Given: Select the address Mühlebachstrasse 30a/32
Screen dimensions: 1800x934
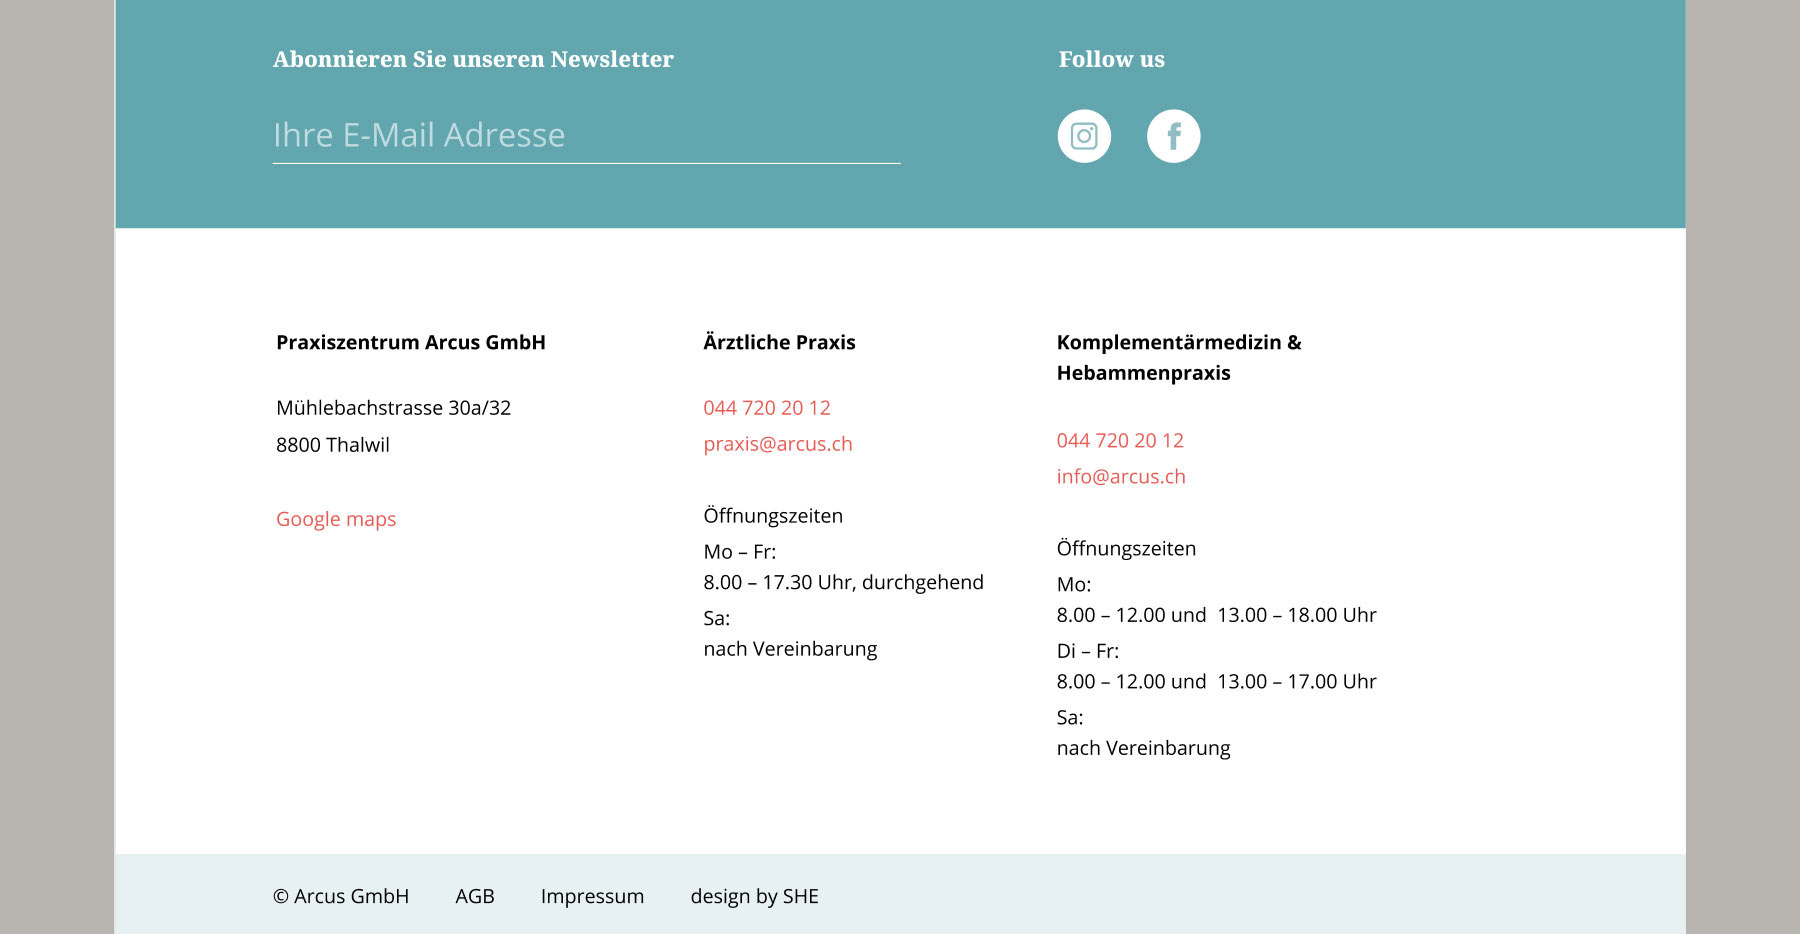Looking at the screenshot, I should [x=394, y=408].
